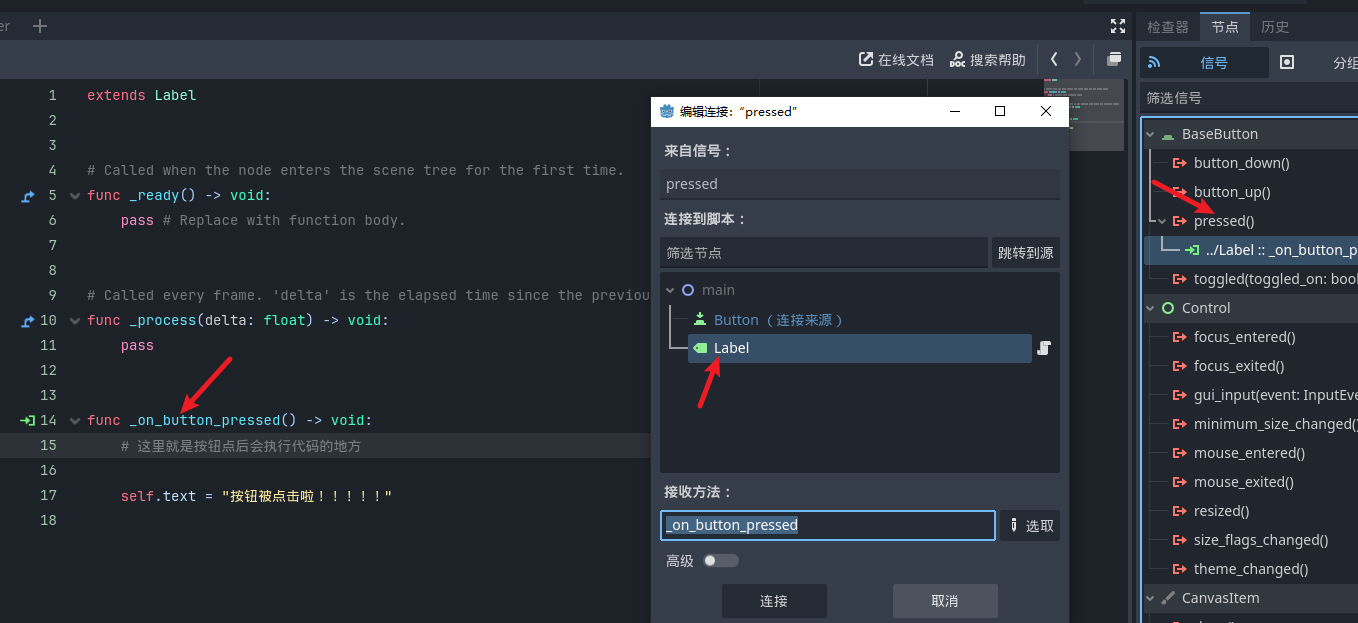Go back to previous script location
Image resolution: width=1358 pixels, height=623 pixels.
tap(1054, 60)
